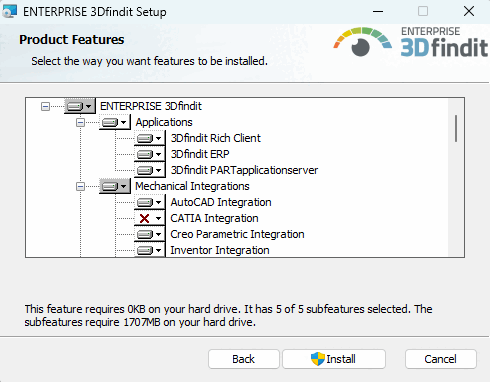This screenshot has width=490, height=382.
Task: Minimize the ENTERPRISE 3Dfindit Setup window
Action: (378, 12)
